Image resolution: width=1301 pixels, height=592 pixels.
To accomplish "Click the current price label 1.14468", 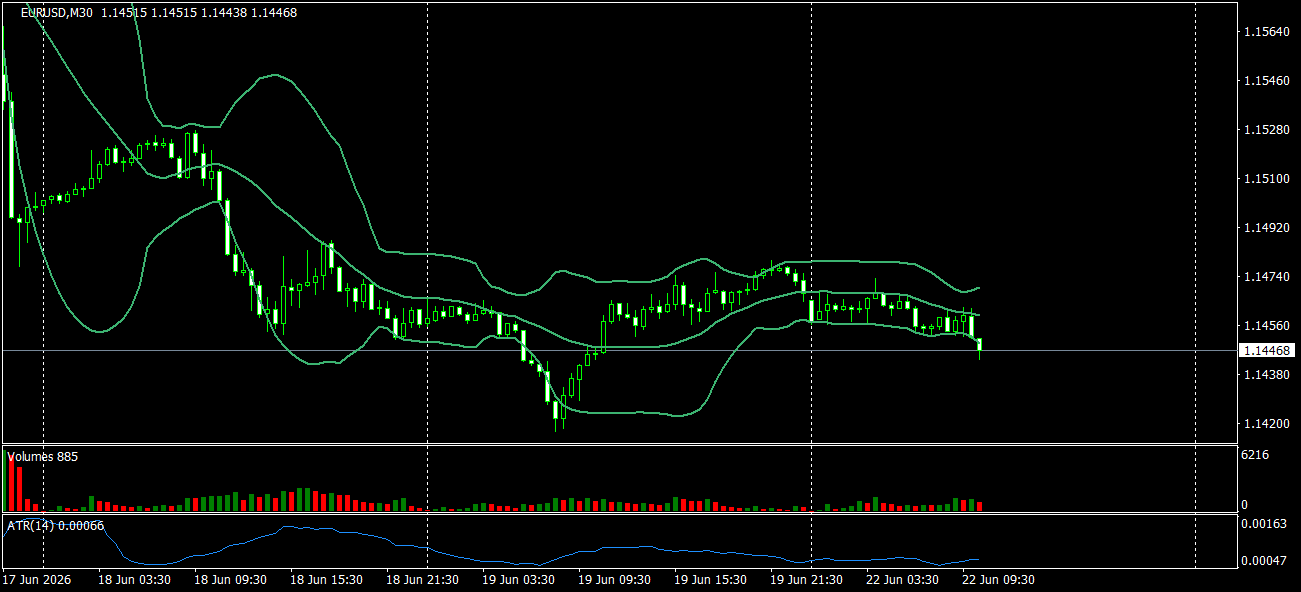I will 1268,350.
